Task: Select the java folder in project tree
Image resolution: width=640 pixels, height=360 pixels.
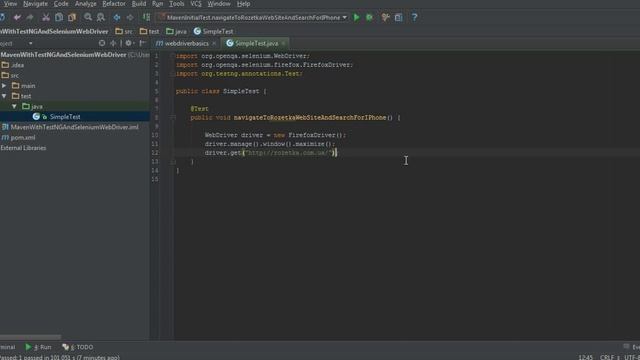Action: pyautogui.click(x=32, y=107)
